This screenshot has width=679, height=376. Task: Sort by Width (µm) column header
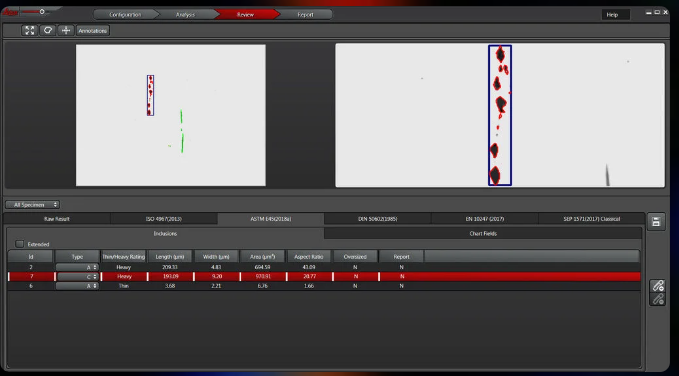point(216,256)
